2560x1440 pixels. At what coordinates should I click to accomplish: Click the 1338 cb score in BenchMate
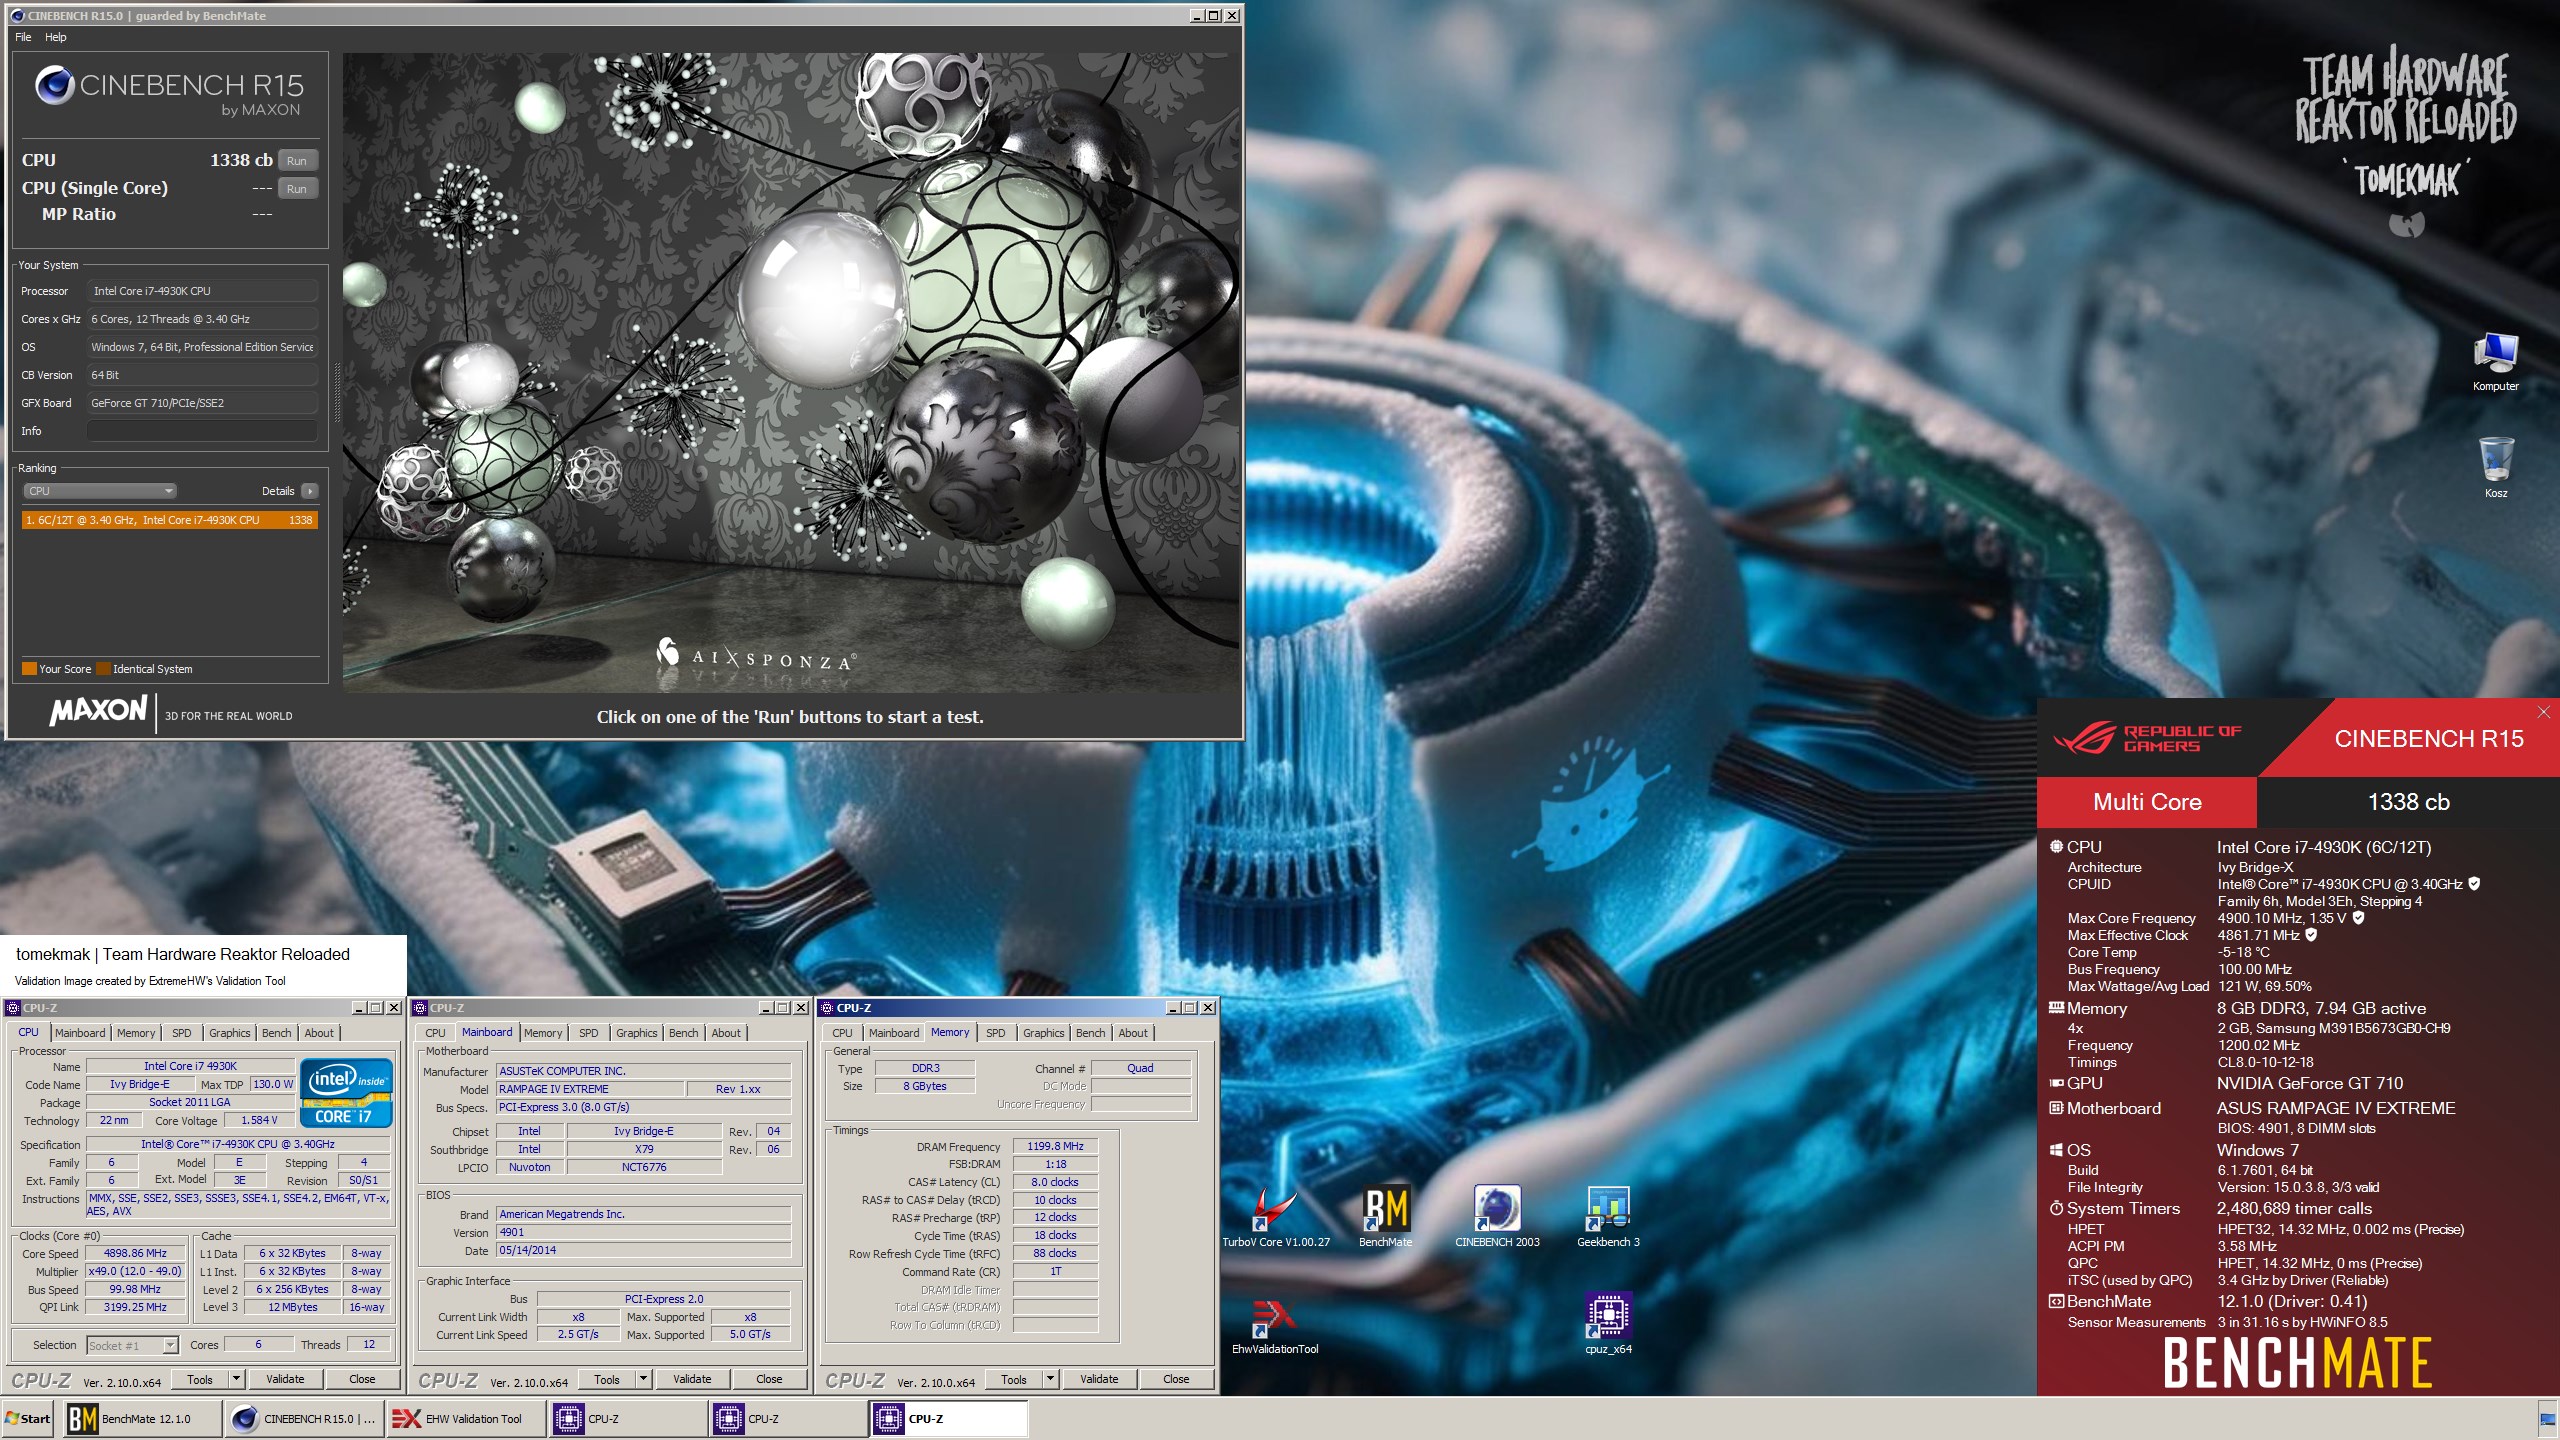click(x=2408, y=802)
